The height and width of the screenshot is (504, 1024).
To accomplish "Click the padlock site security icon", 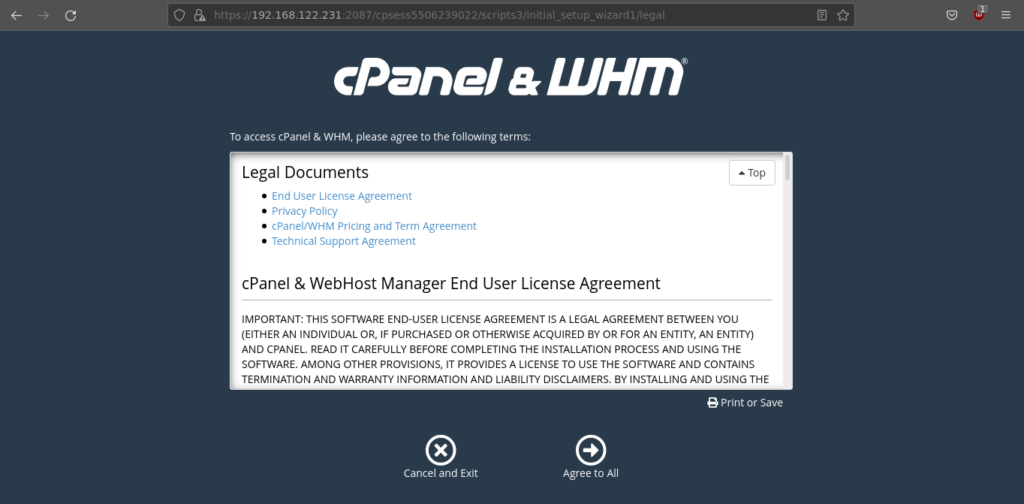I will (x=200, y=15).
